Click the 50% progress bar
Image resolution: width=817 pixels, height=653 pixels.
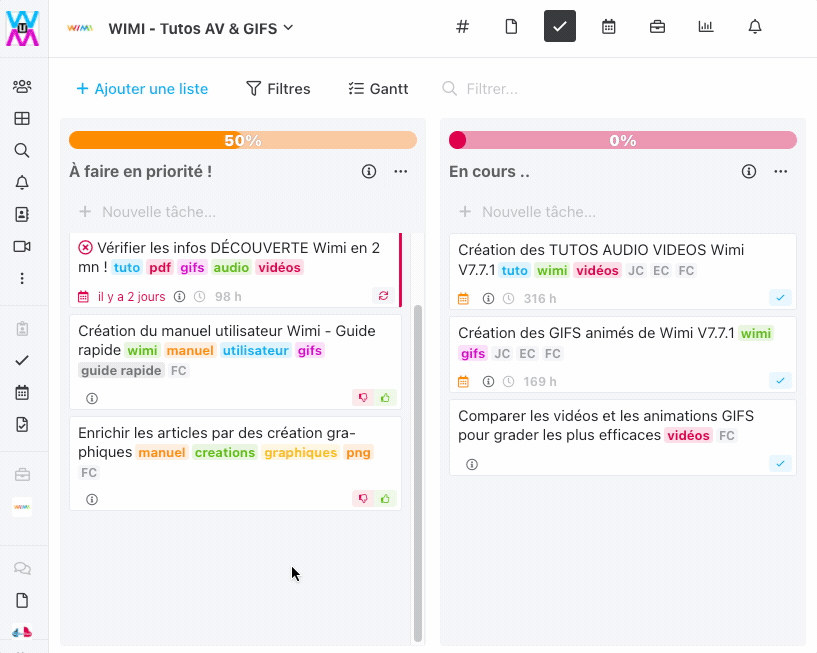(x=243, y=140)
